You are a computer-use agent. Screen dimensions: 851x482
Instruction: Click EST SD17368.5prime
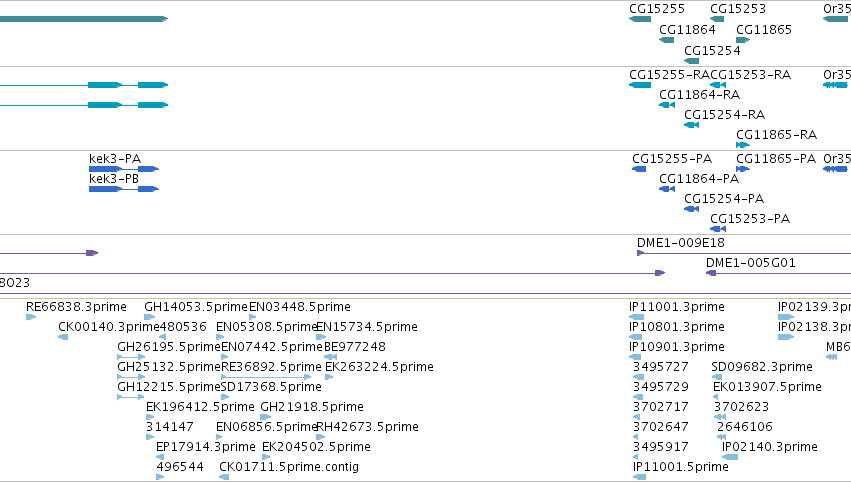click(x=271, y=387)
